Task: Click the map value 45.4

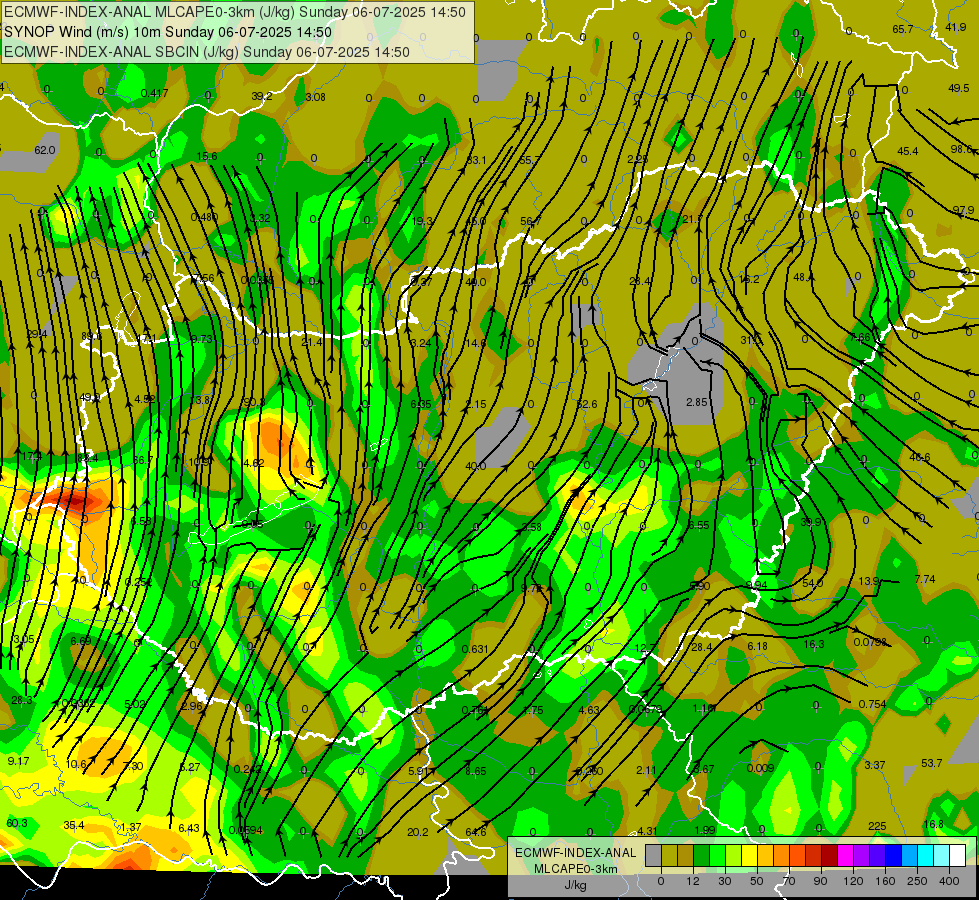Action: 908,151
